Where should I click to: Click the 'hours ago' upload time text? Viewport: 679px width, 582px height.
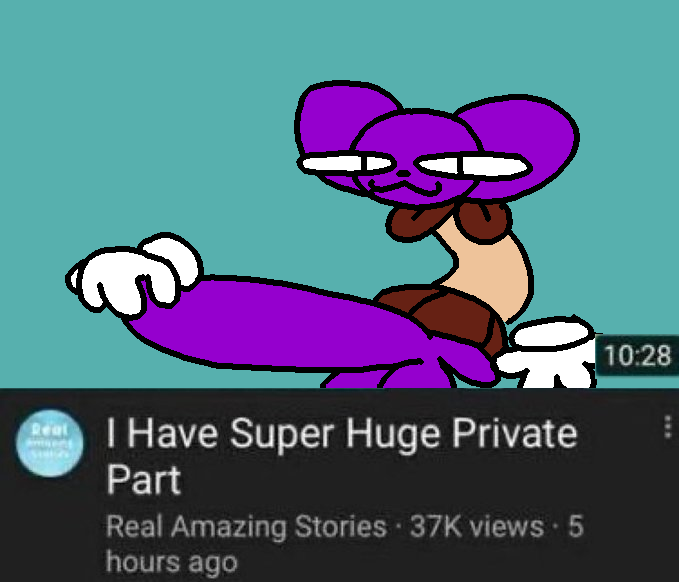pos(172,562)
